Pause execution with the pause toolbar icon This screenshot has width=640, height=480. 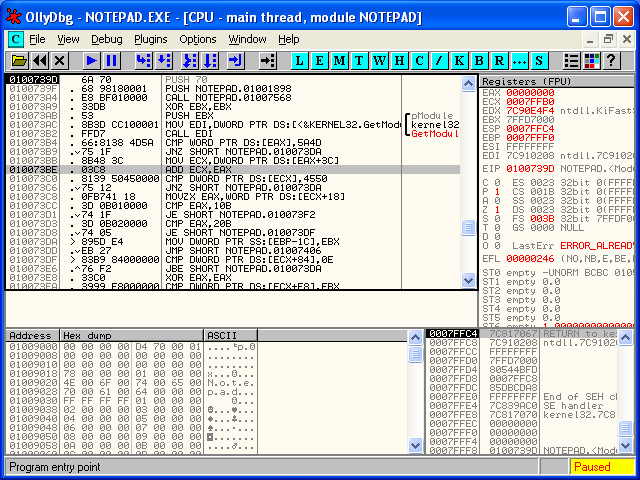[x=111, y=61]
